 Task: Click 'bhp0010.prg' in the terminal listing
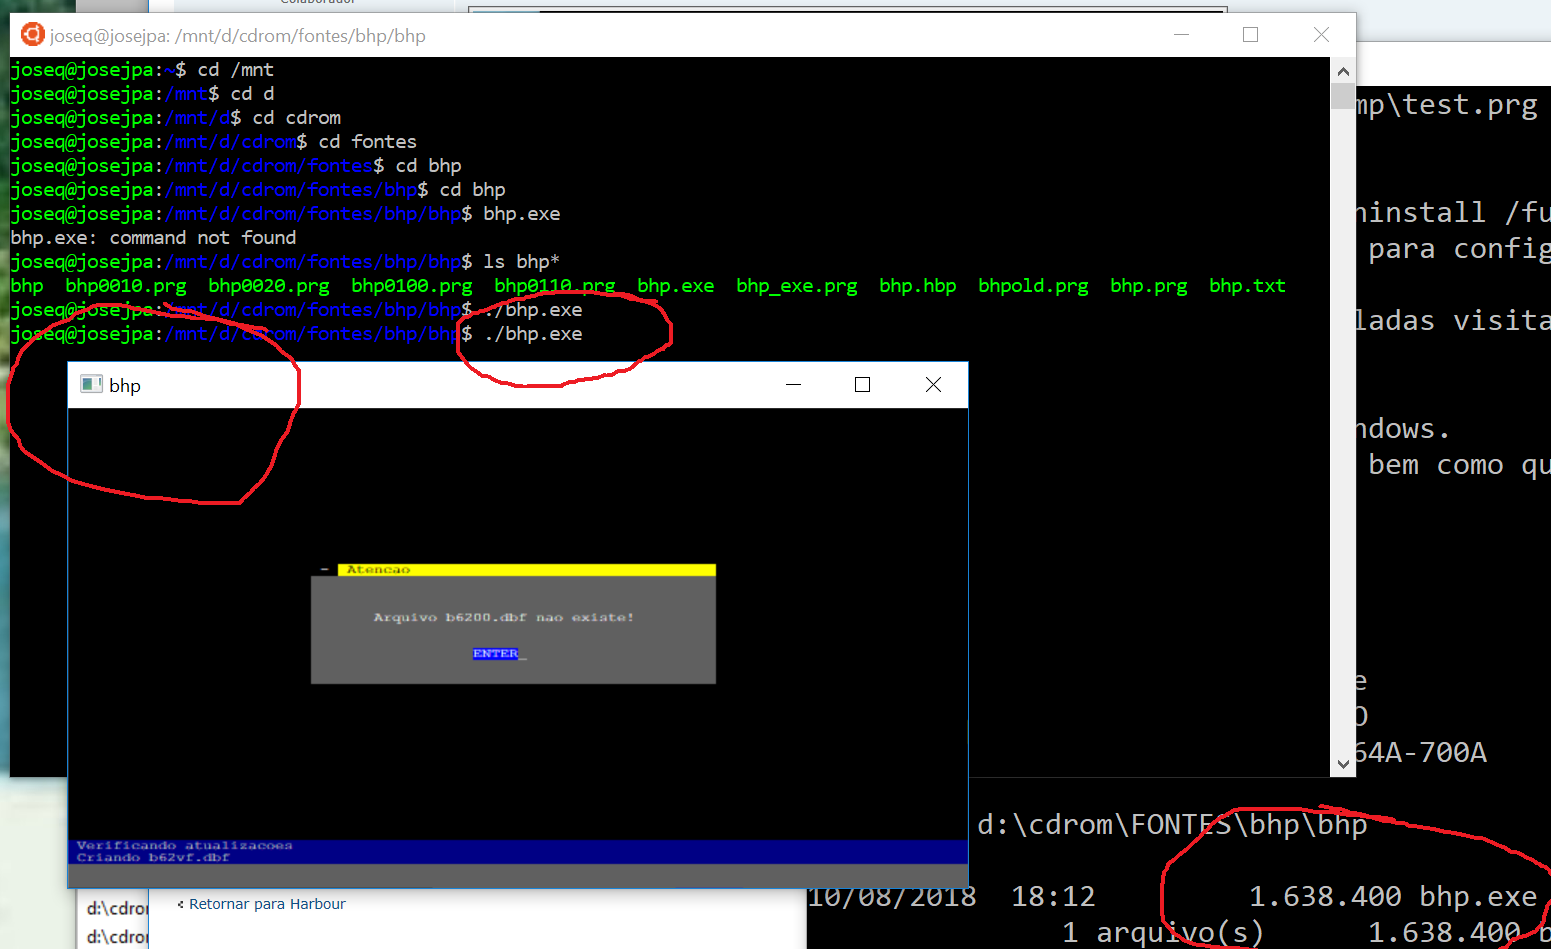(126, 286)
